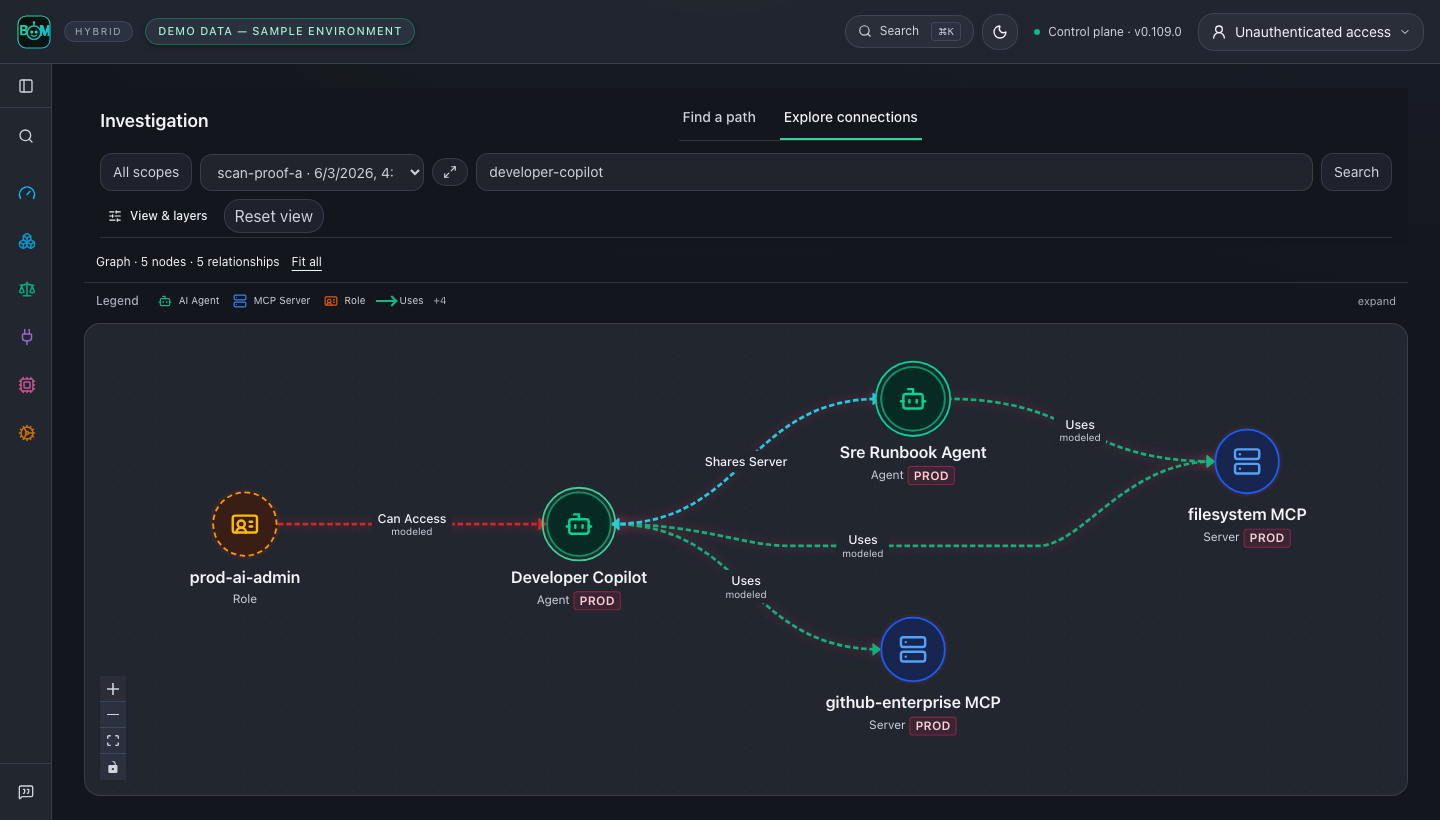
Task: Click the BOM robot logo
Action: 34,32
